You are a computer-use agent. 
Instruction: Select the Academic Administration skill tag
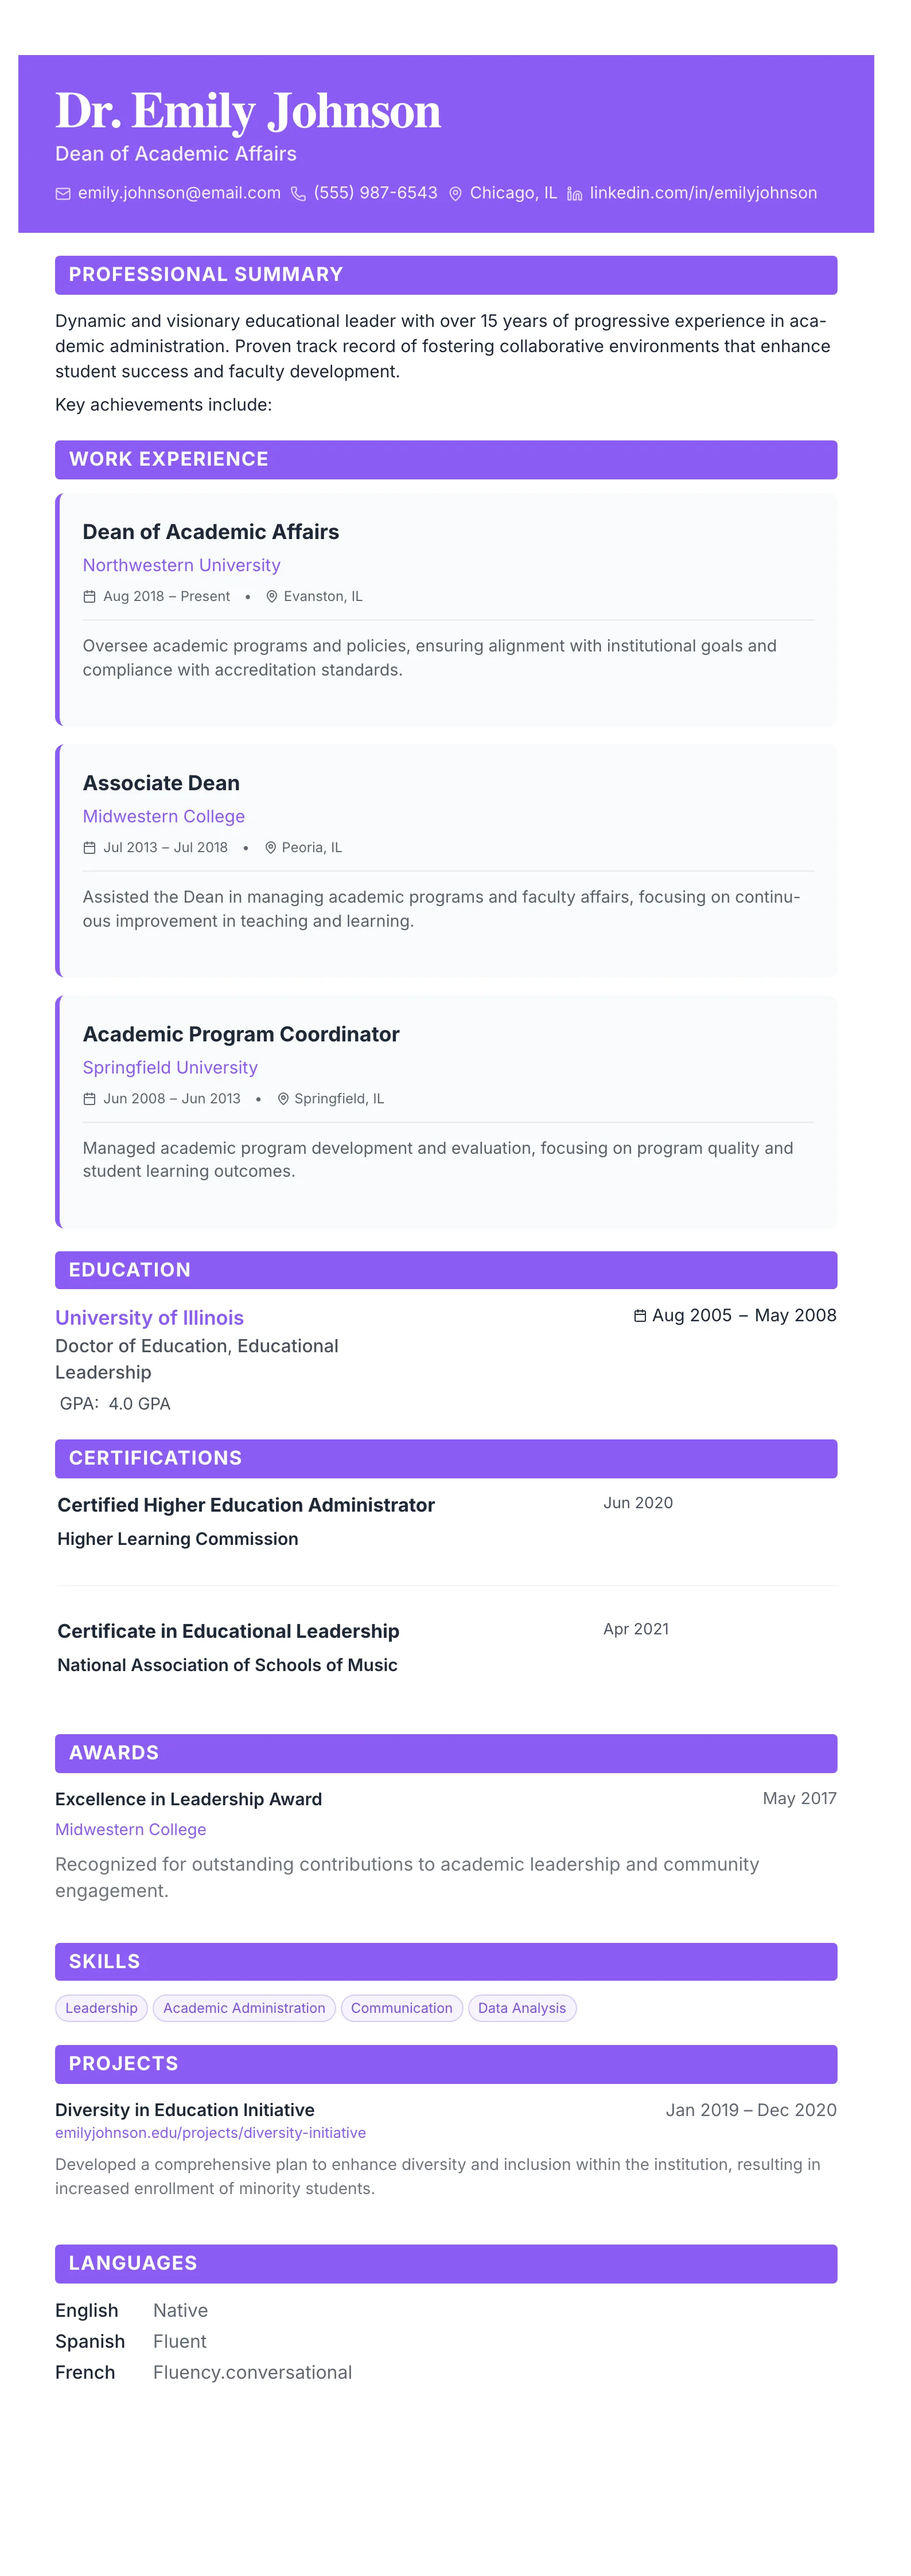(x=244, y=2008)
